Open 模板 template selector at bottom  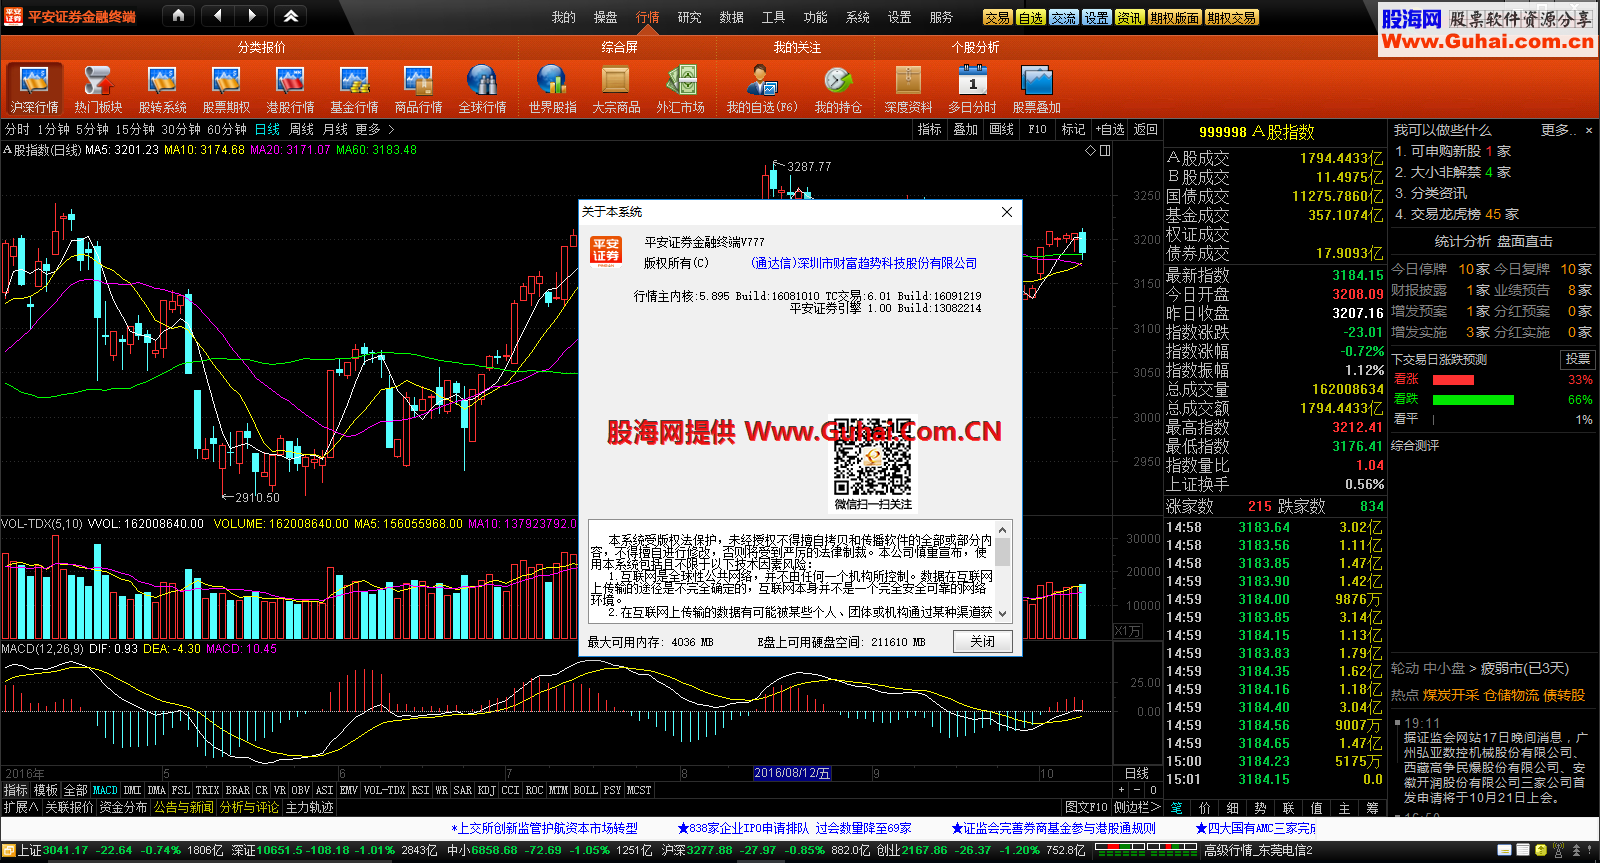click(x=46, y=790)
